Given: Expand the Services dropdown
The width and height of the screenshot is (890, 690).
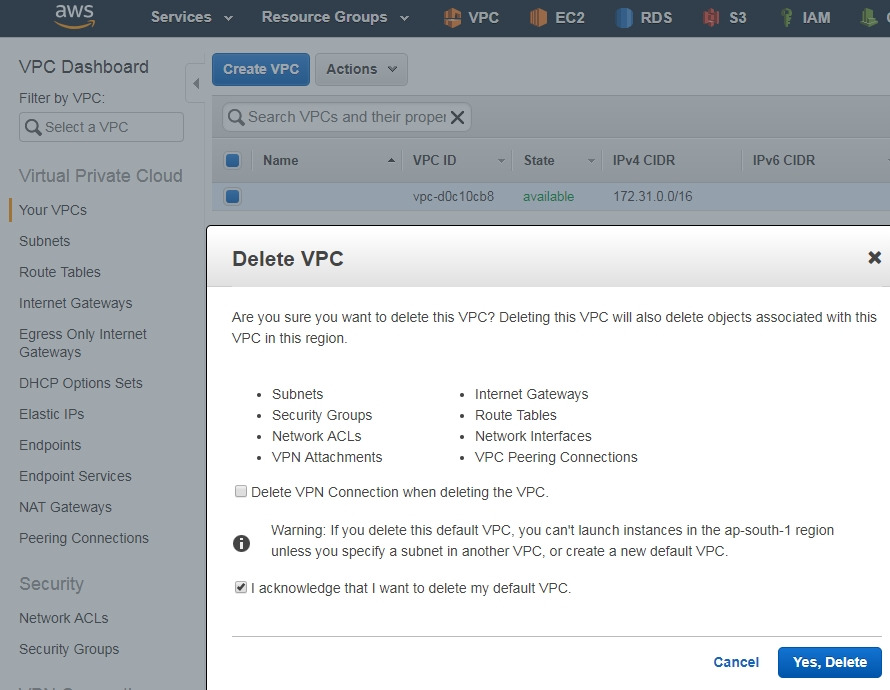Looking at the screenshot, I should click(x=191, y=17).
